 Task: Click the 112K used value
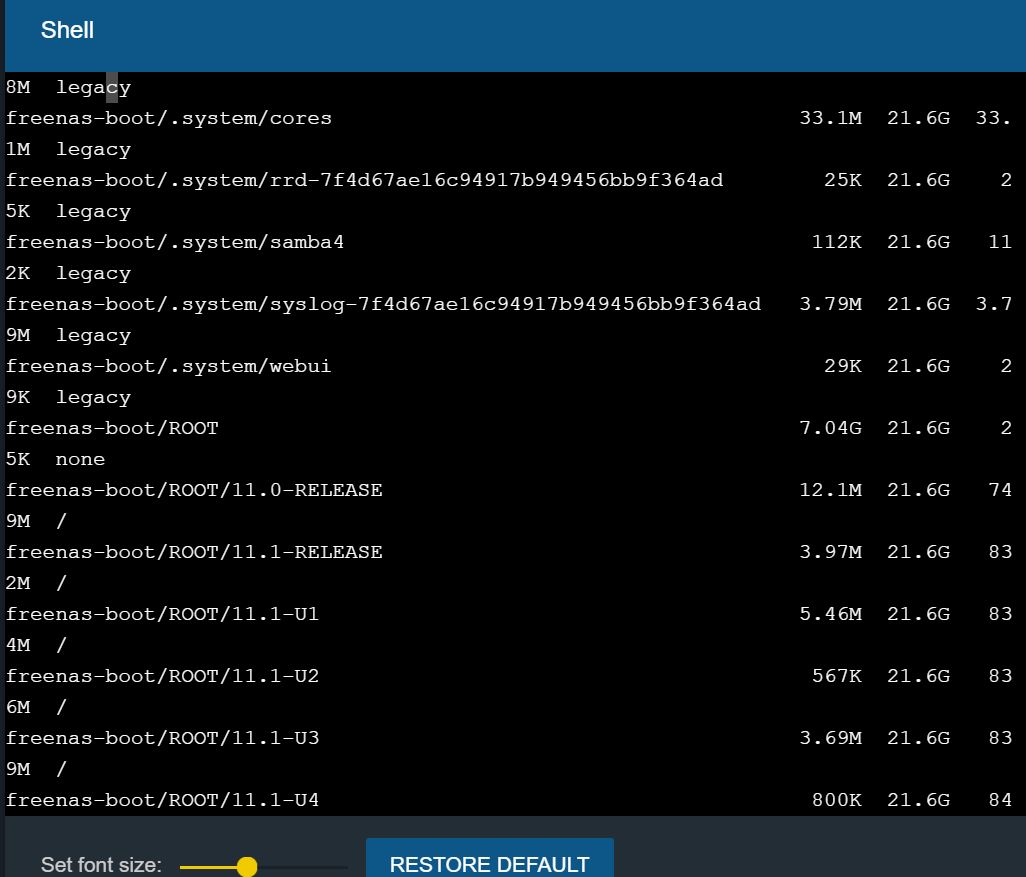tap(837, 242)
